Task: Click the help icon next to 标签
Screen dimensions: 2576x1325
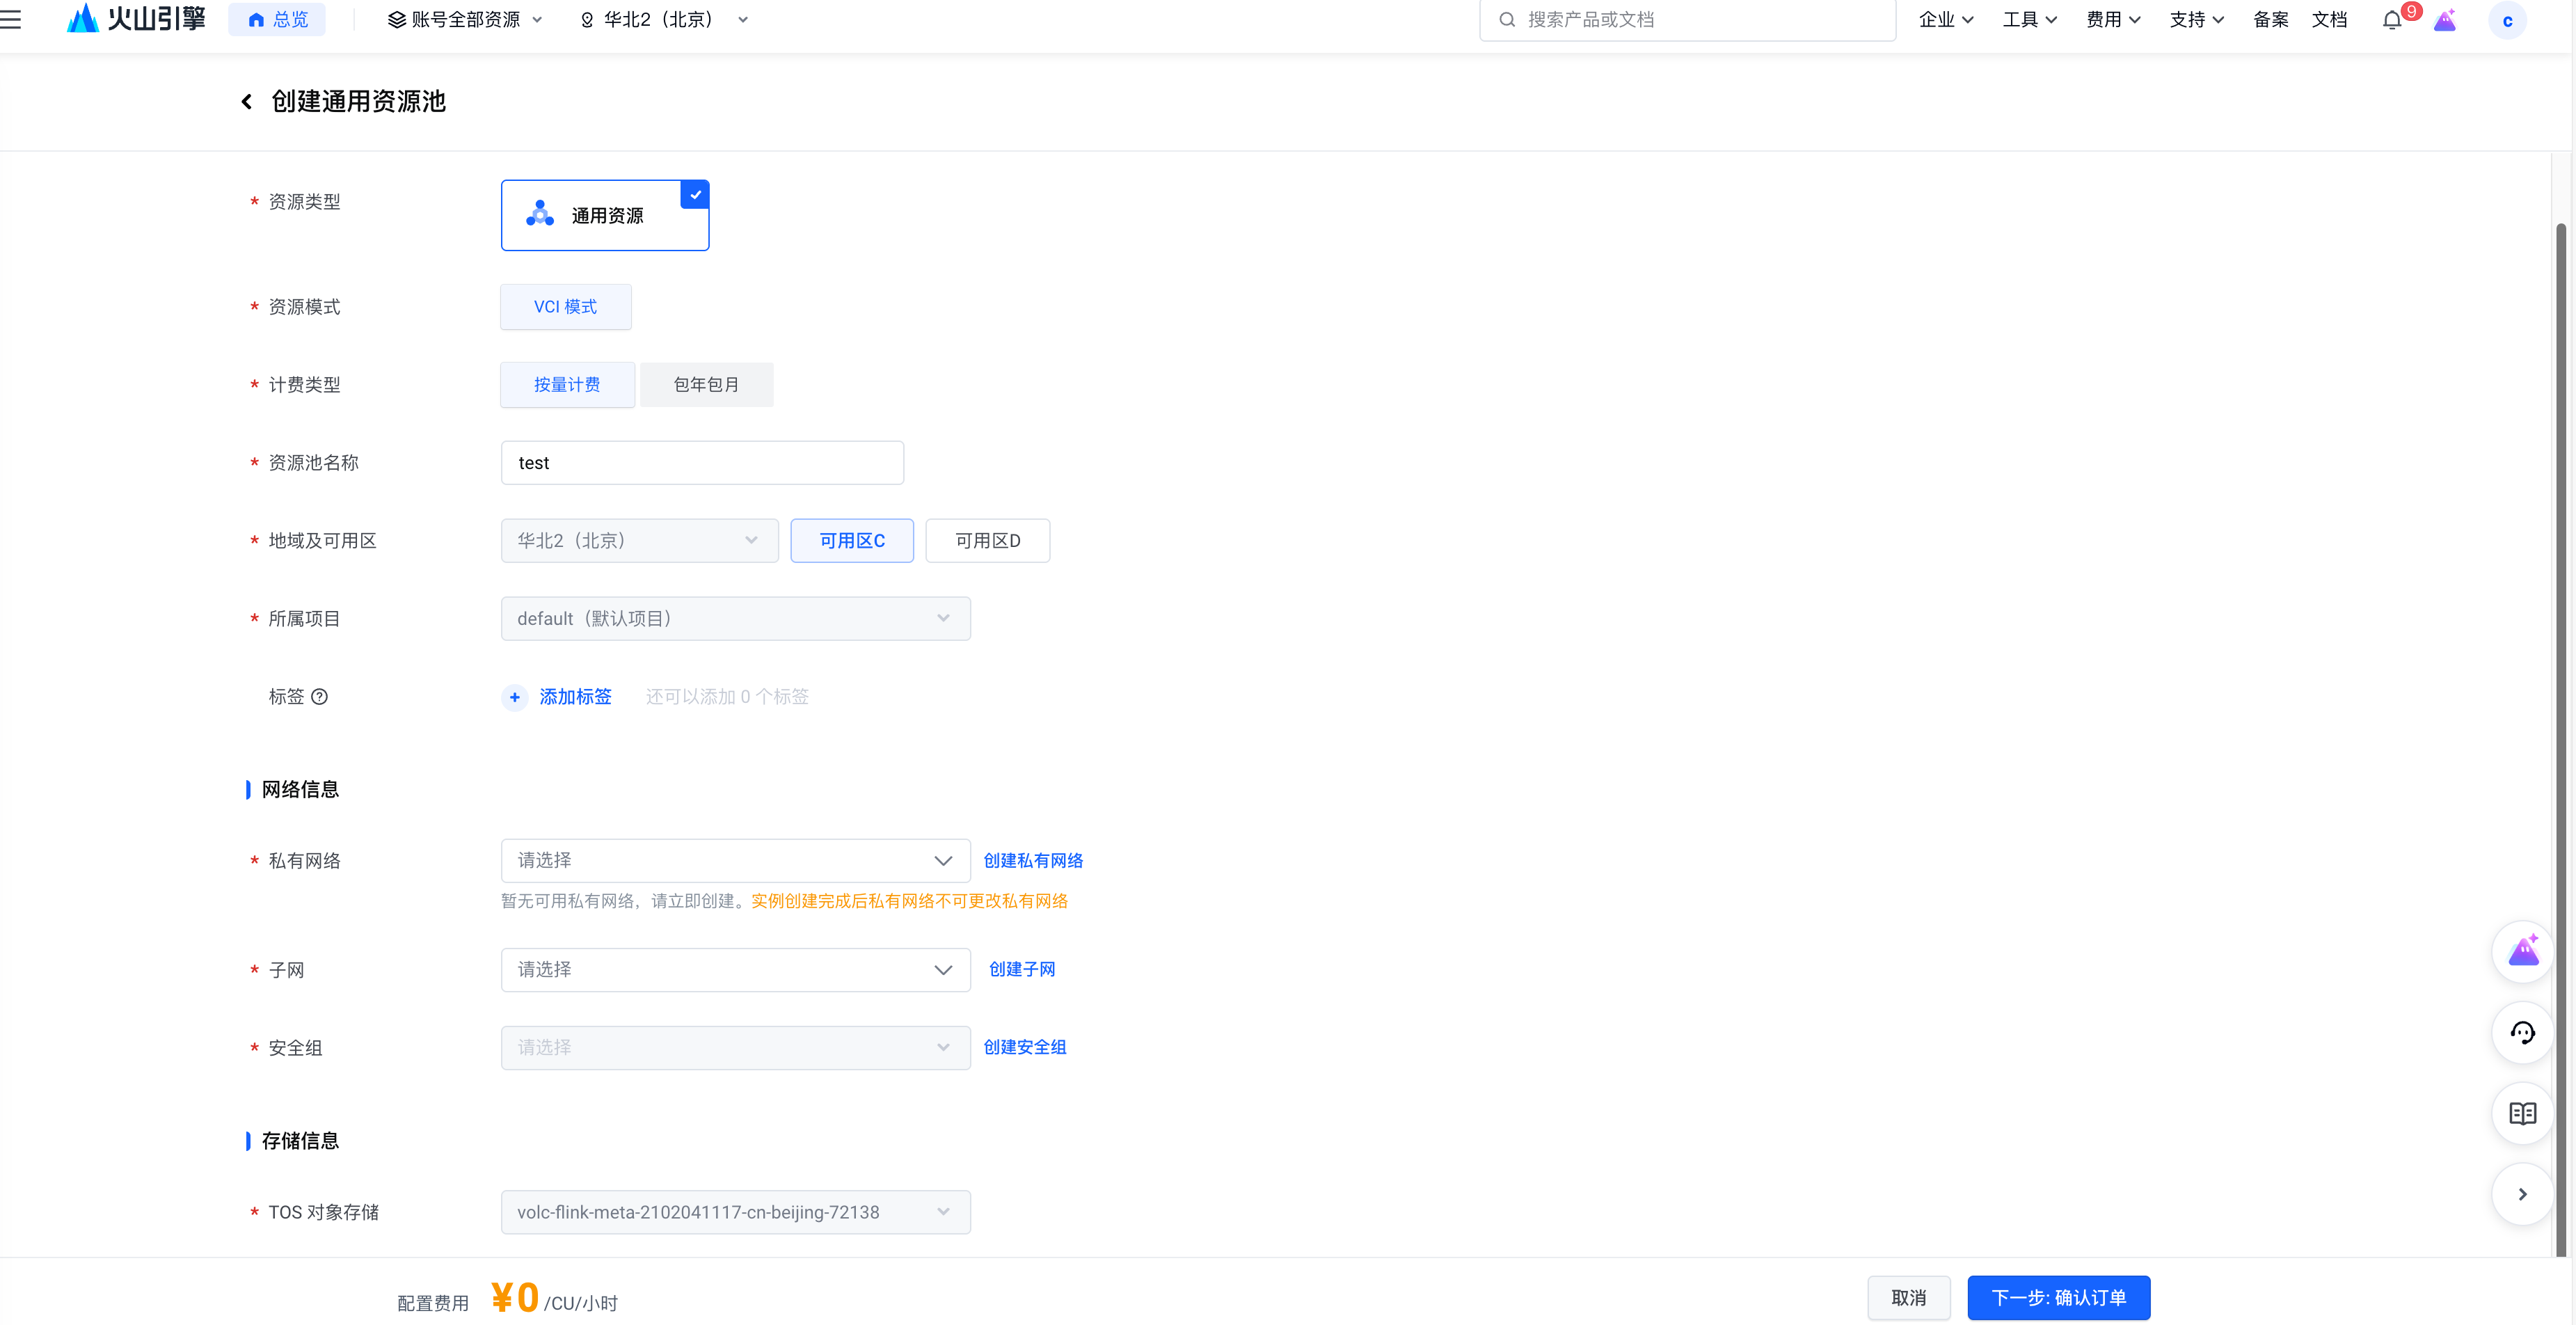Action: coord(319,697)
